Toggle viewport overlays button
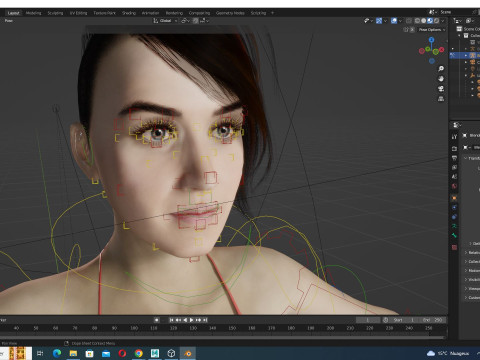 tap(394, 21)
